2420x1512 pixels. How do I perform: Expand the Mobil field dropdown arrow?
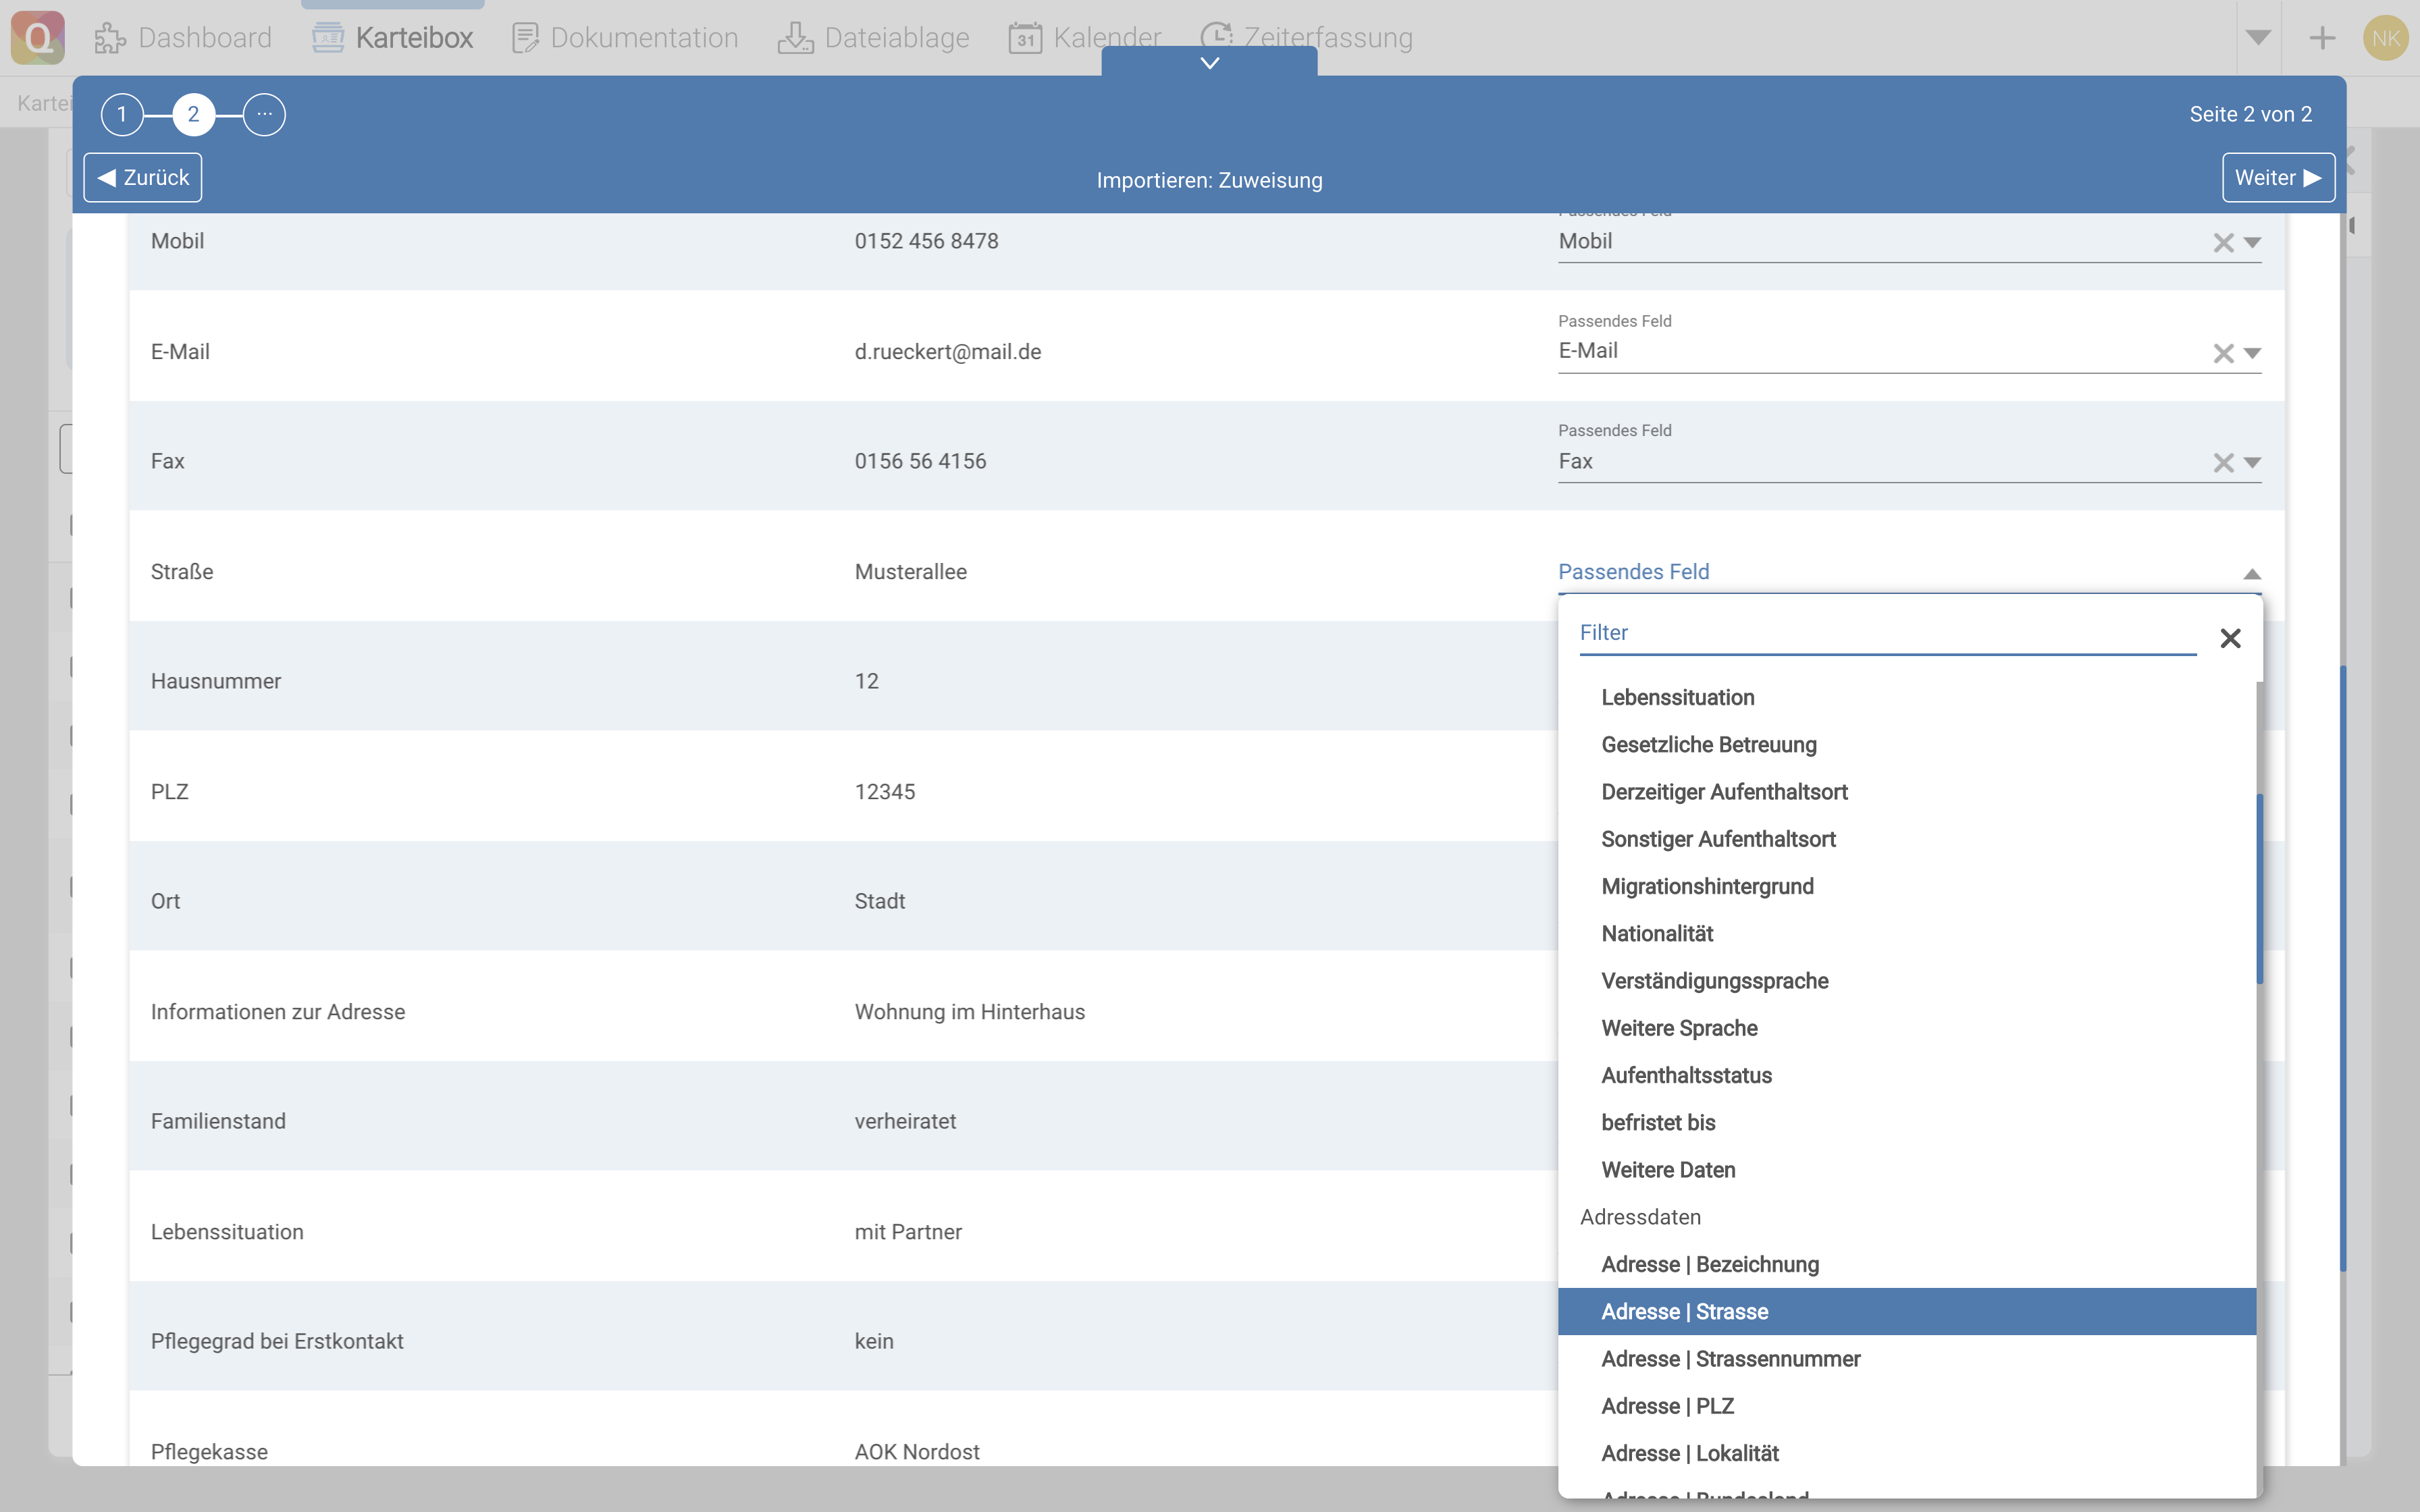coord(2252,243)
